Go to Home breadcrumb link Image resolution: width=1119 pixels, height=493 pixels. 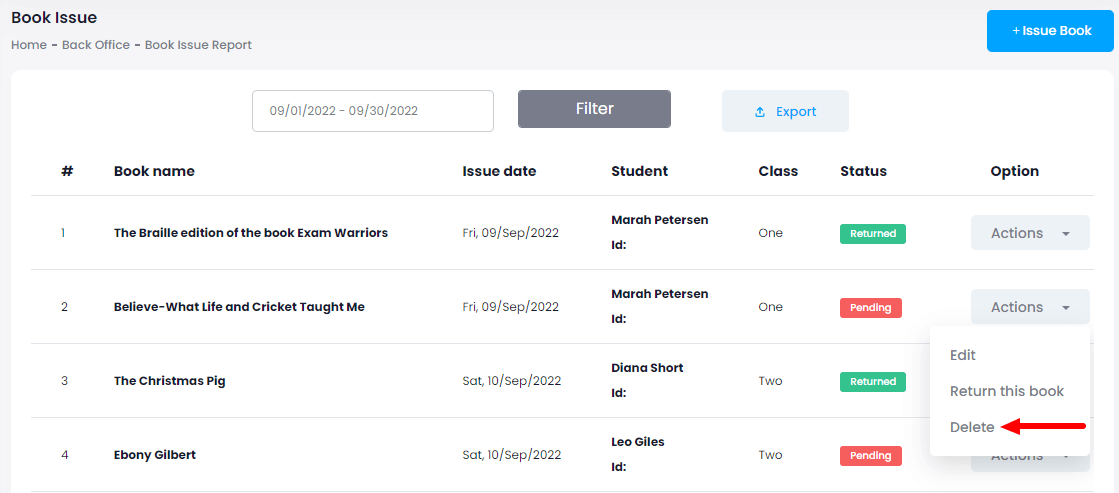[29, 45]
